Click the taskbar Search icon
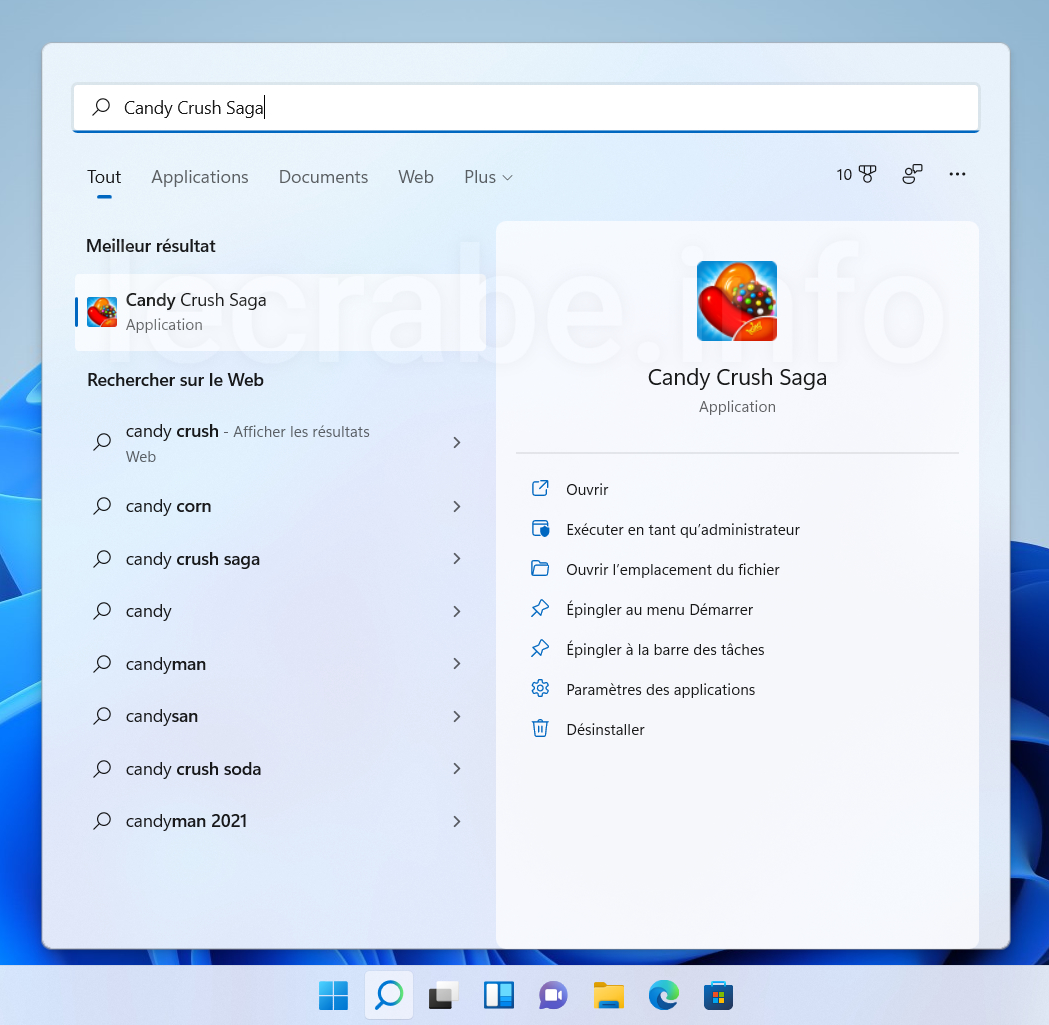Image resolution: width=1049 pixels, height=1025 pixels. click(389, 996)
